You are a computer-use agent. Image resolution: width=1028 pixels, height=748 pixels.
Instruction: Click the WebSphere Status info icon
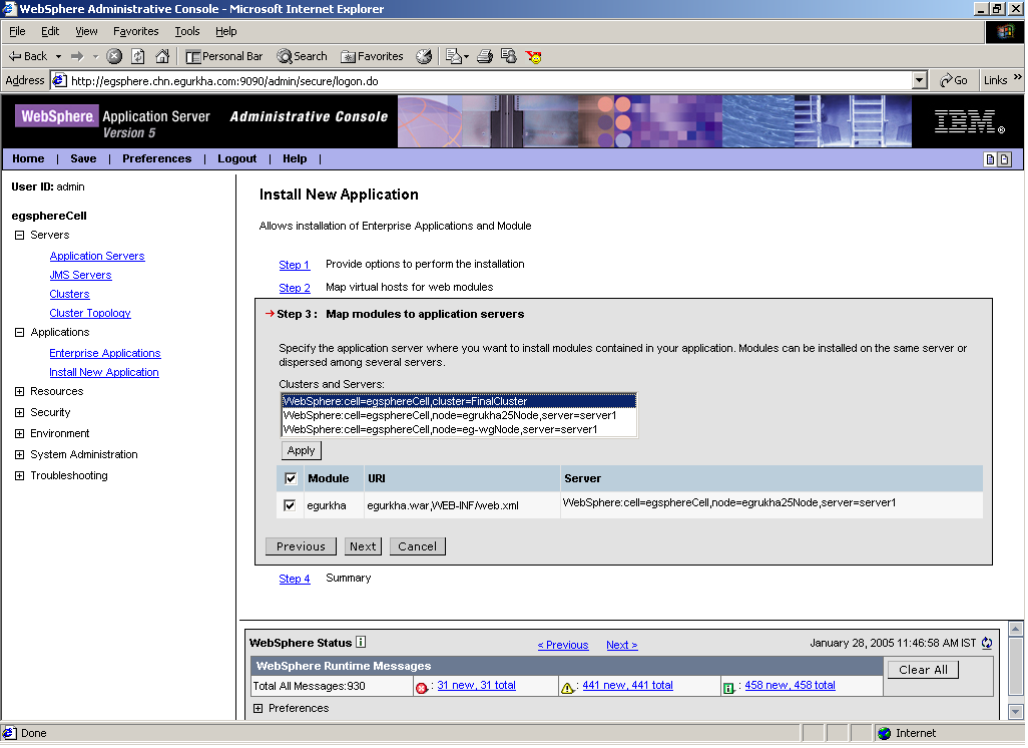361,642
